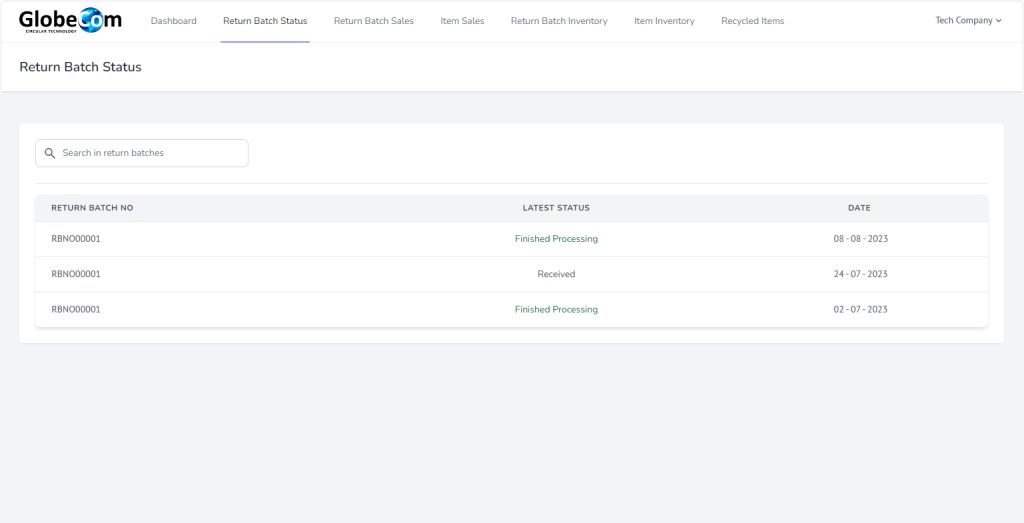Select batch number in the 24-07-2023 row
The width and height of the screenshot is (1024, 523).
pyautogui.click(x=76, y=274)
